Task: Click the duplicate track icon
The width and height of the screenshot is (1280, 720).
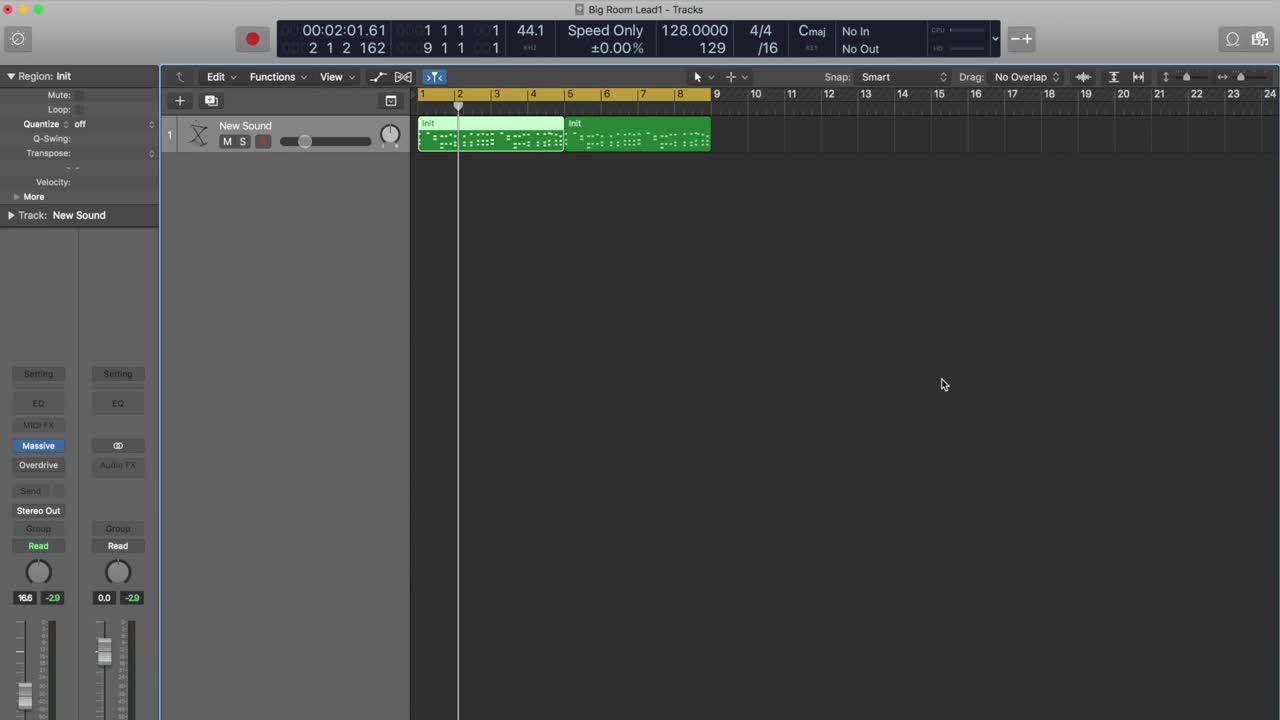Action: click(211, 100)
